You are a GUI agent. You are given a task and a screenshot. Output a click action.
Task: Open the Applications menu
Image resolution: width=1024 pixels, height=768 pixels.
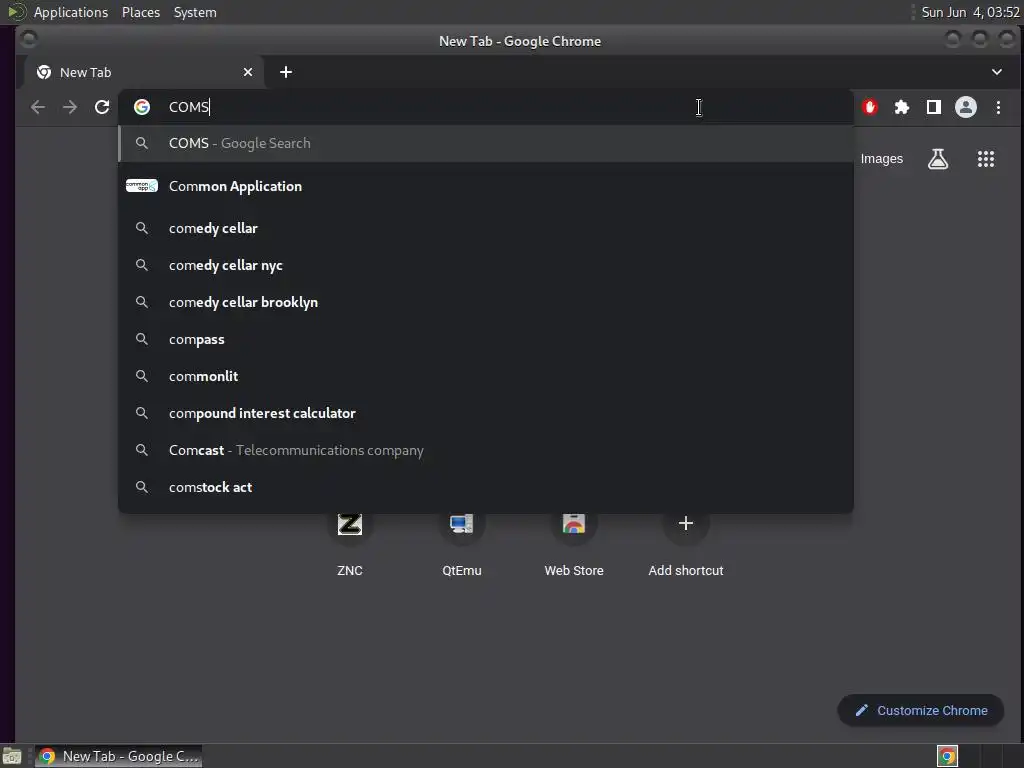click(x=71, y=12)
